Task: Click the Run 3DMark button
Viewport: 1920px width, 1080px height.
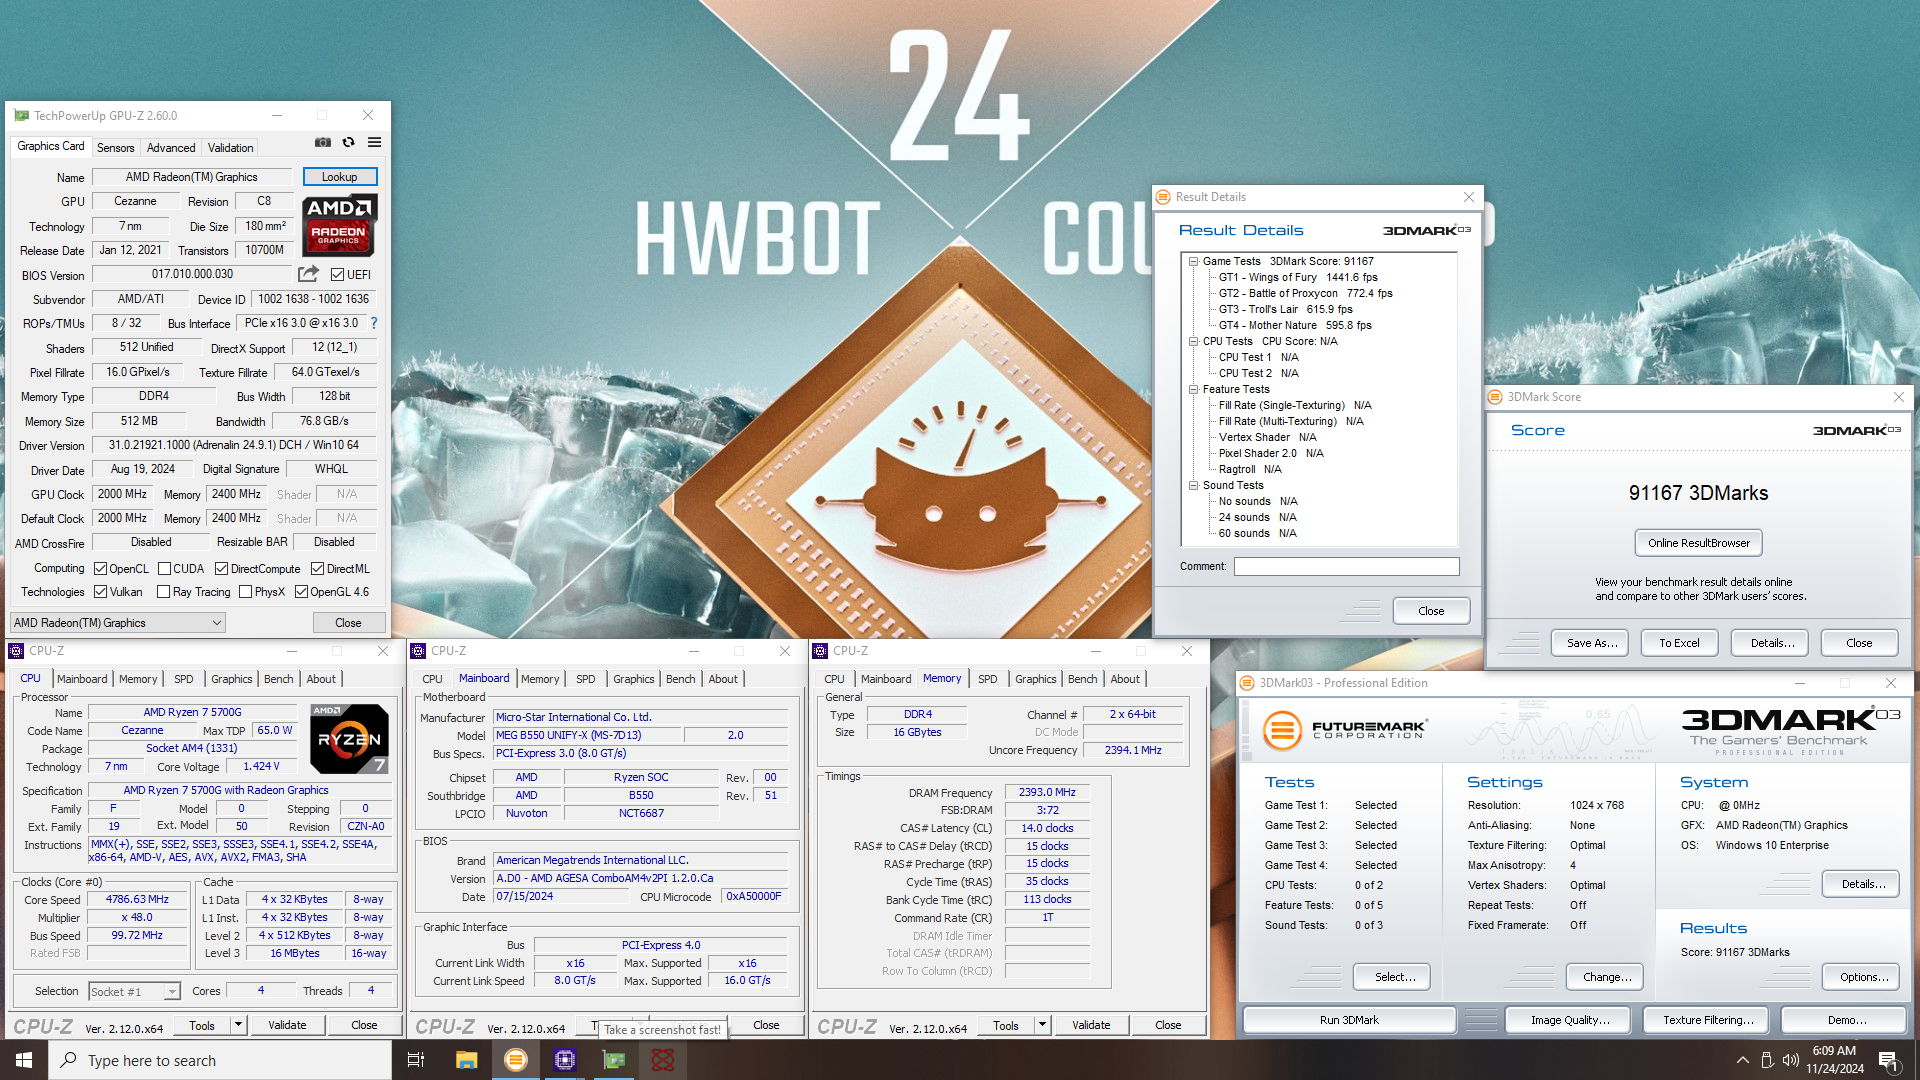Action: tap(1349, 1020)
